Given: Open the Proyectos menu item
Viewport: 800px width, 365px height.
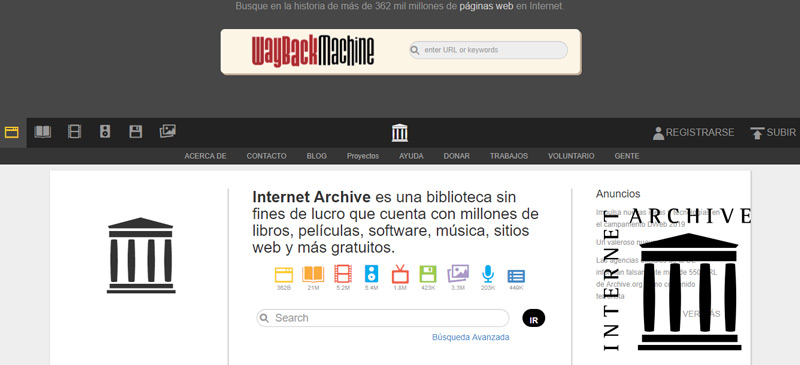Looking at the screenshot, I should [363, 156].
